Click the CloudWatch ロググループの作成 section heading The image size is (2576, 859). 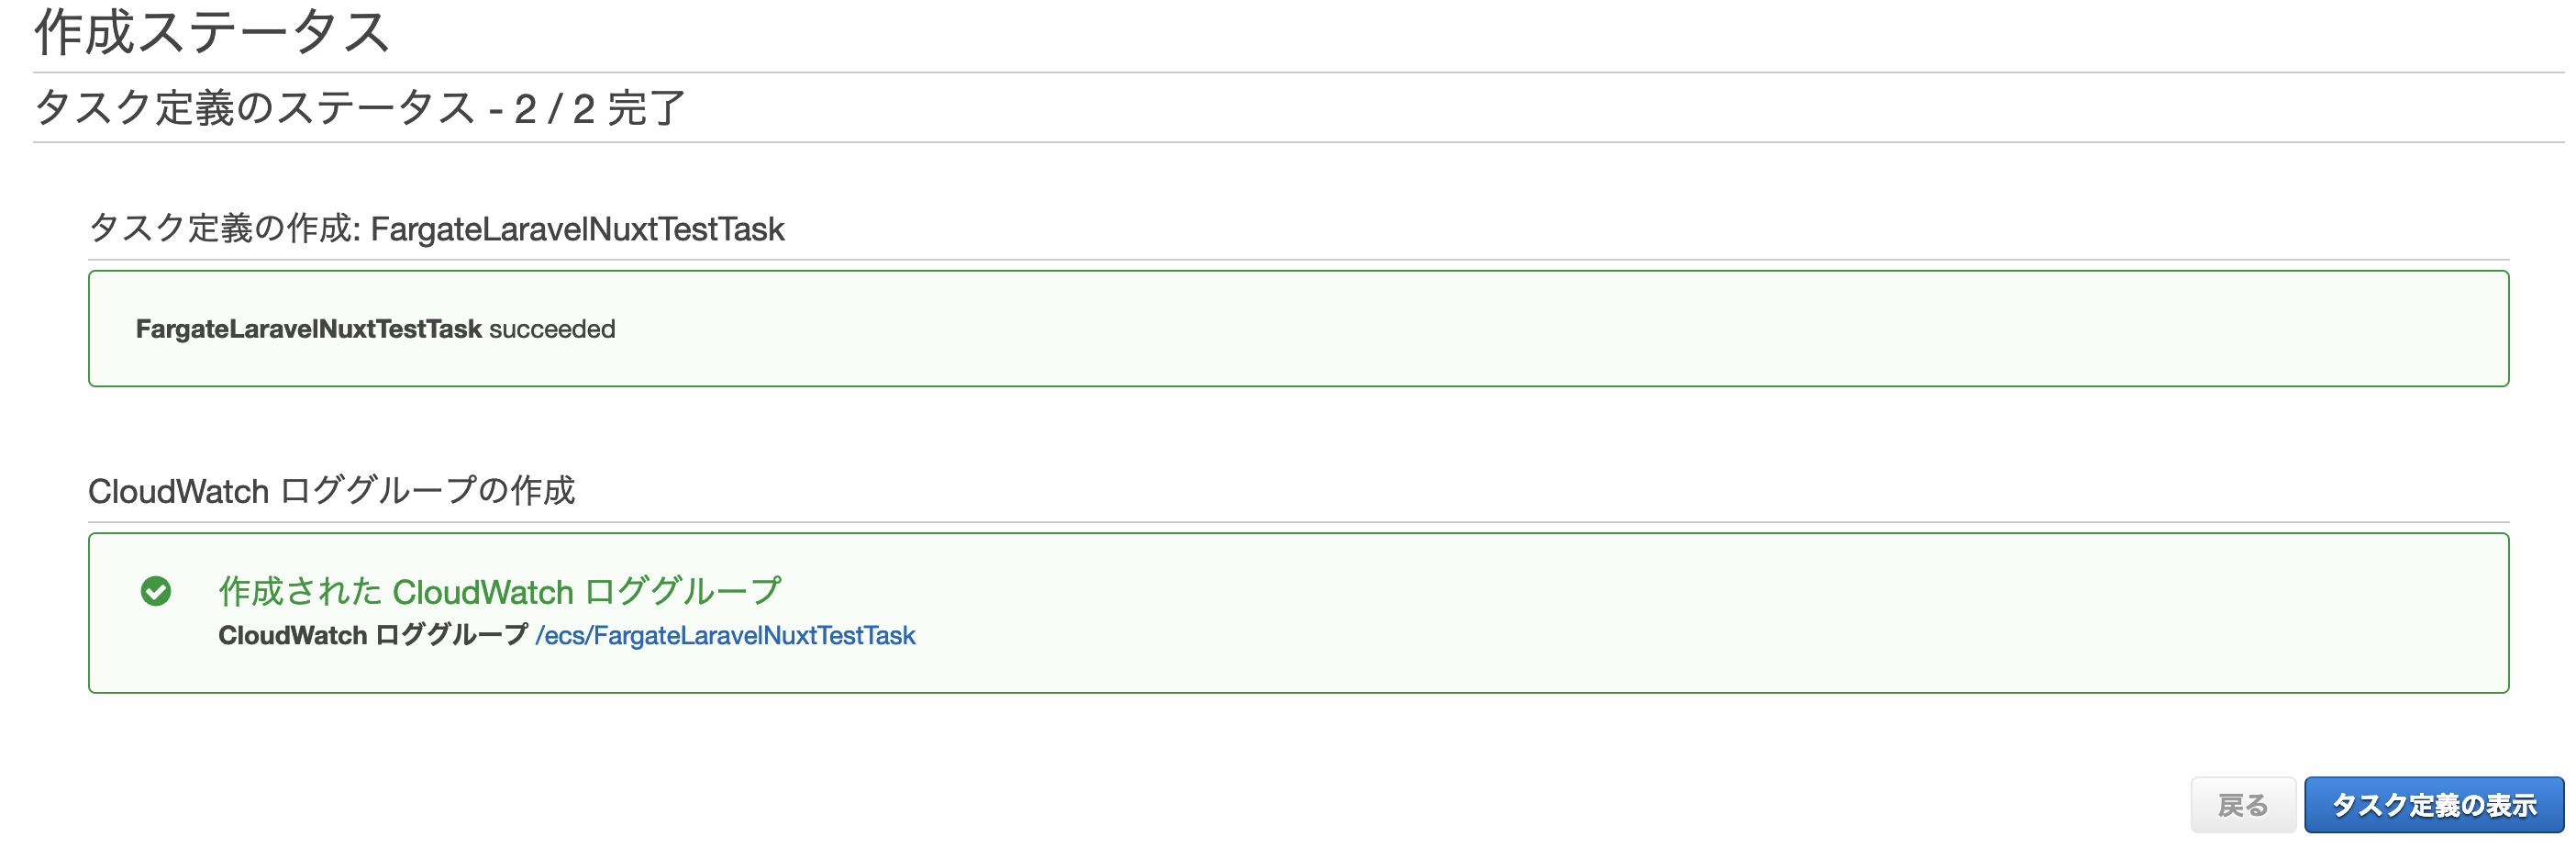pos(331,491)
